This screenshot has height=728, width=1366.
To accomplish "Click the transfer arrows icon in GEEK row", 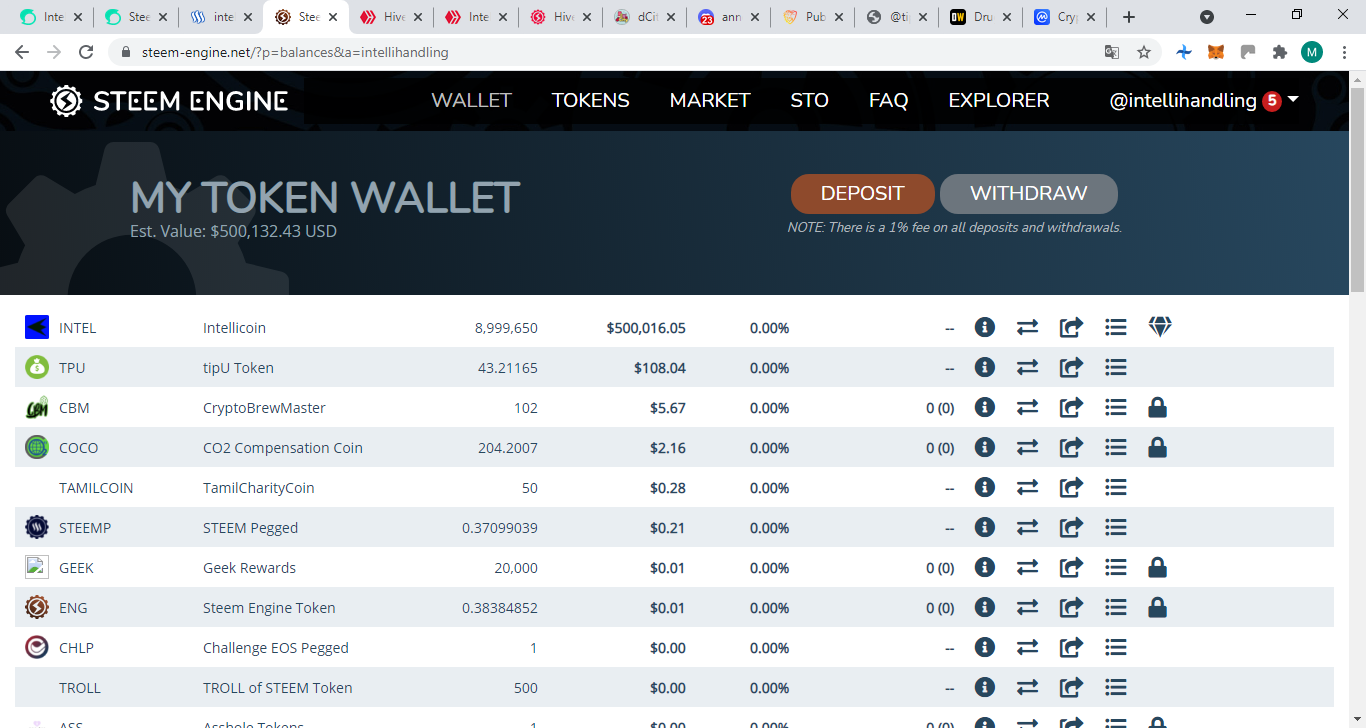I will [1028, 567].
